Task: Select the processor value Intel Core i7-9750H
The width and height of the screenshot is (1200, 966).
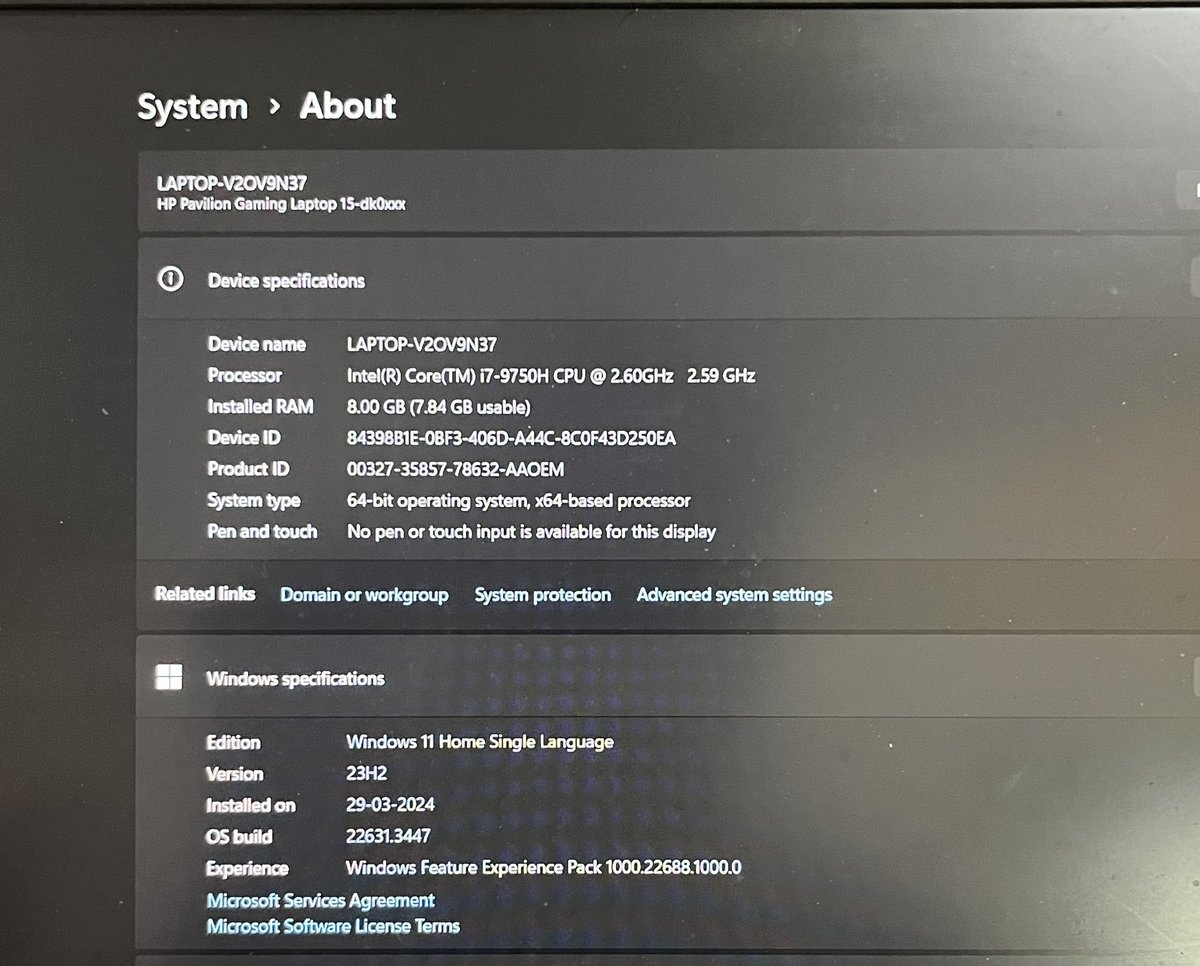Action: pyautogui.click(x=550, y=376)
